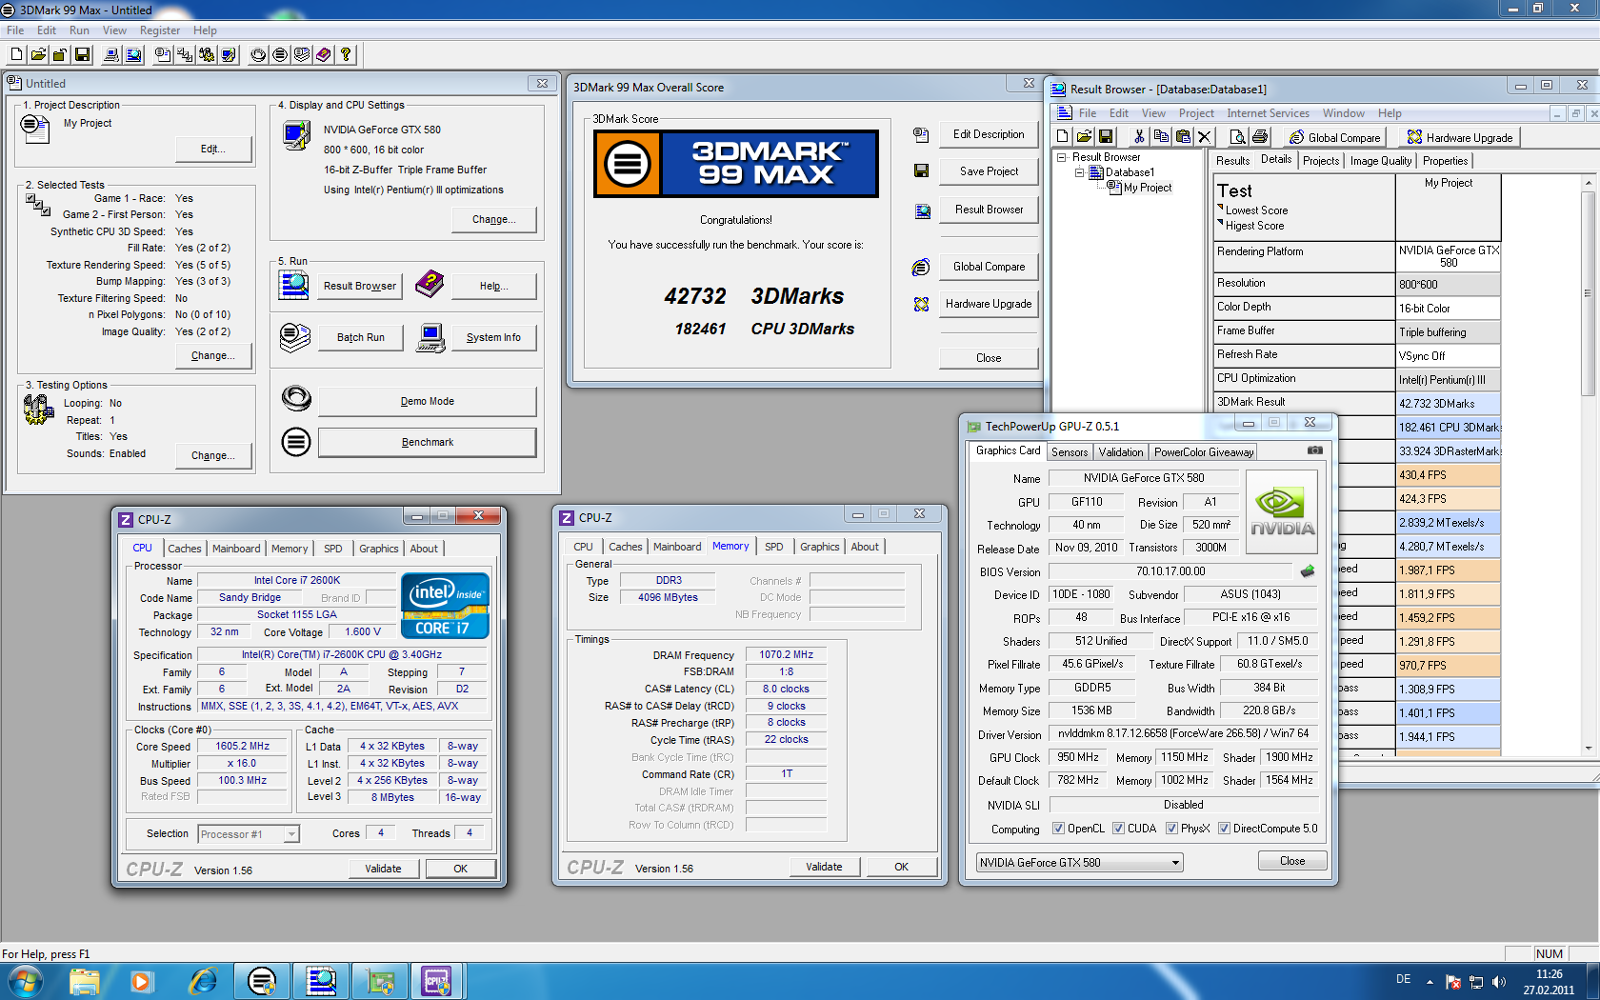Click the Global Compare globe icon in Overall Score
The width and height of the screenshot is (1600, 1000).
921,267
